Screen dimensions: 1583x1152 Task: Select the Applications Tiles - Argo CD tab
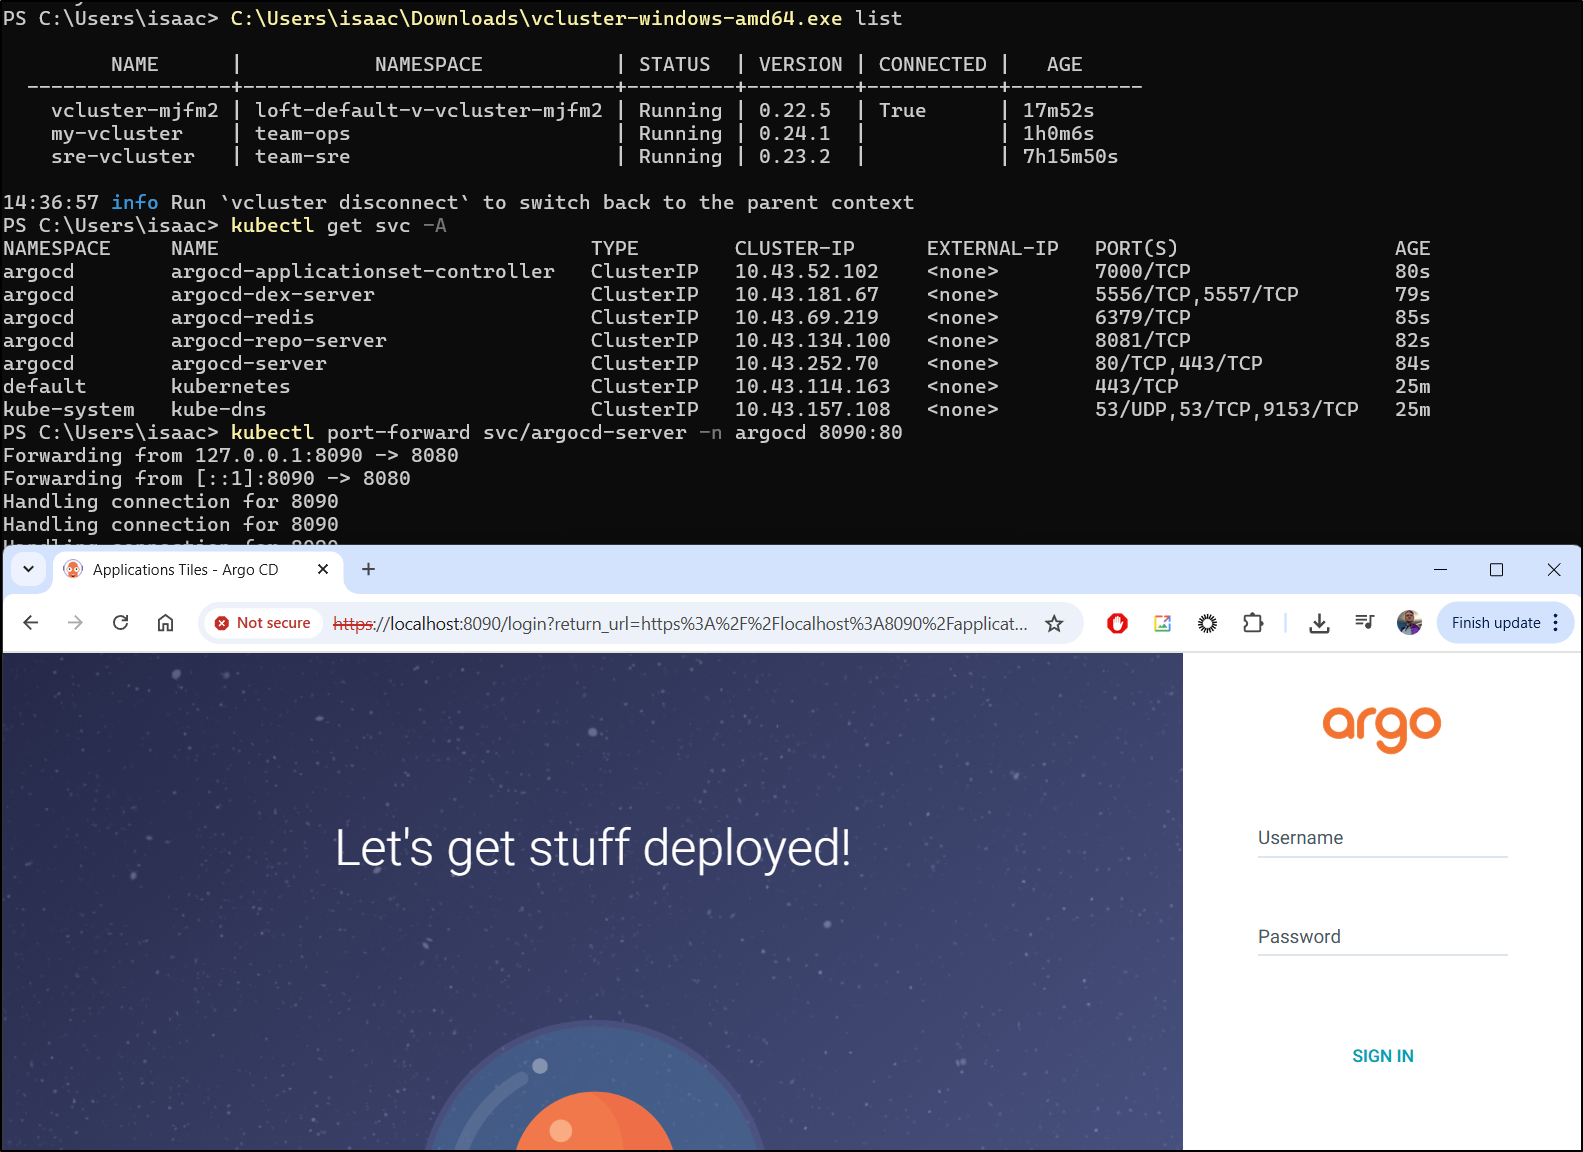198,569
